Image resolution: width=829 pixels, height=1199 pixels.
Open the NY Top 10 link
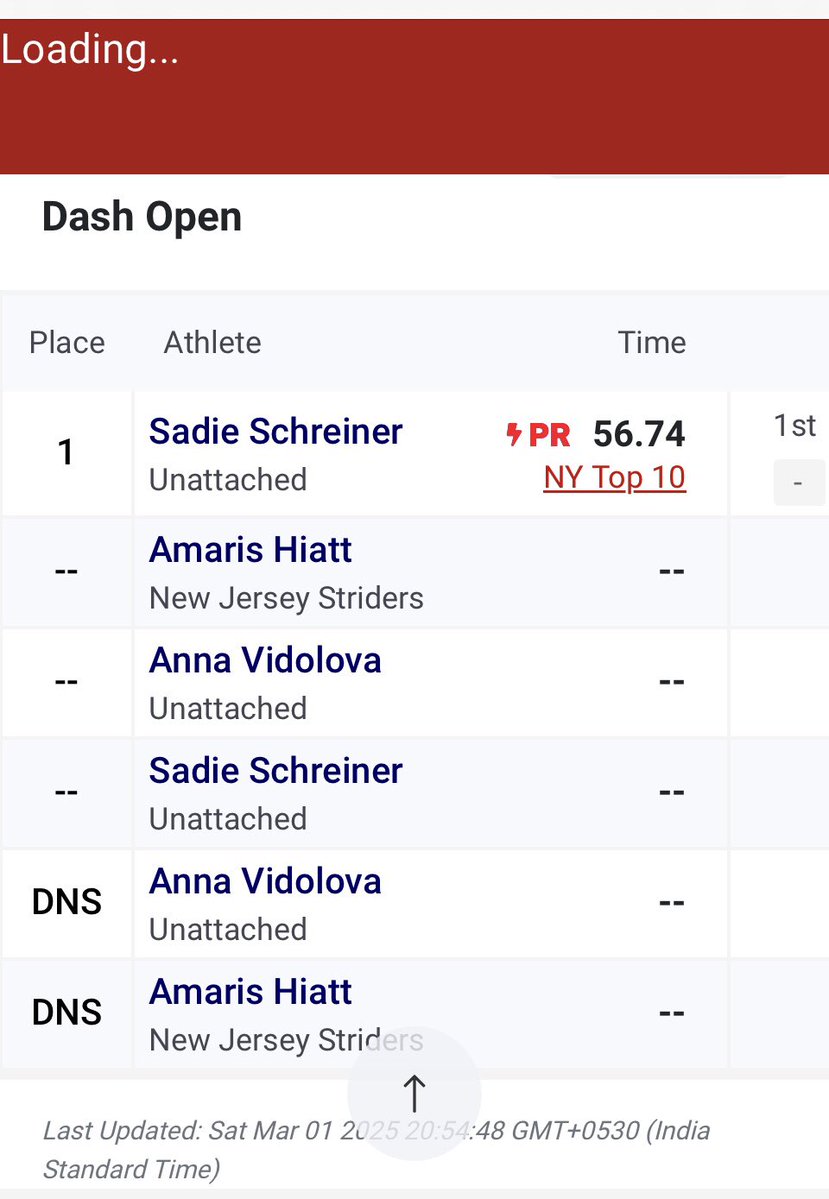pos(614,478)
